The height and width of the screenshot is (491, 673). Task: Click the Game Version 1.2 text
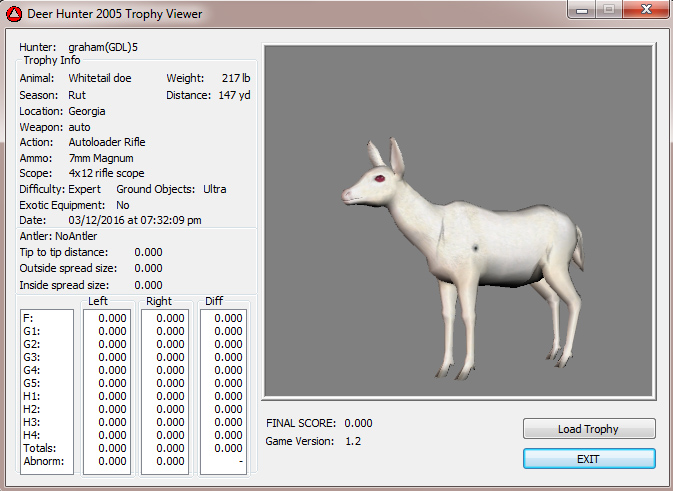pos(351,441)
